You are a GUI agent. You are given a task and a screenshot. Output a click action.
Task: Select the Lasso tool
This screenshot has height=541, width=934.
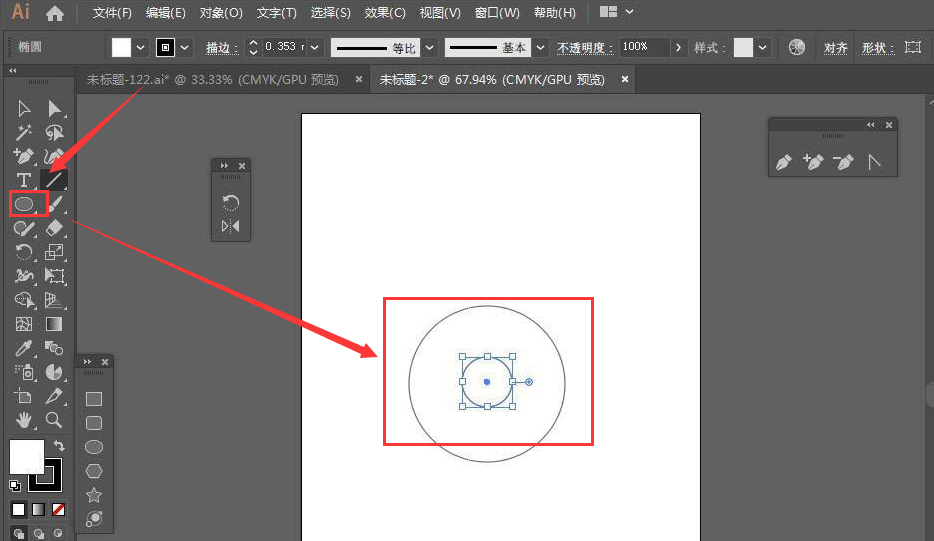point(54,132)
